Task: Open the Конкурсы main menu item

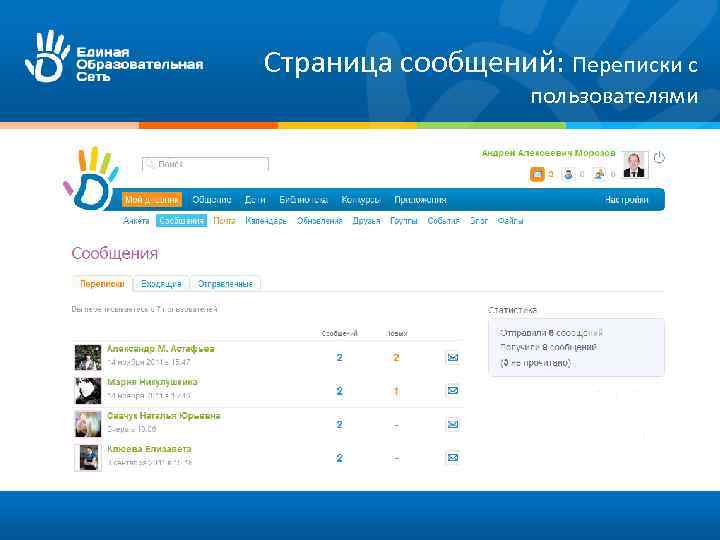Action: [x=360, y=200]
